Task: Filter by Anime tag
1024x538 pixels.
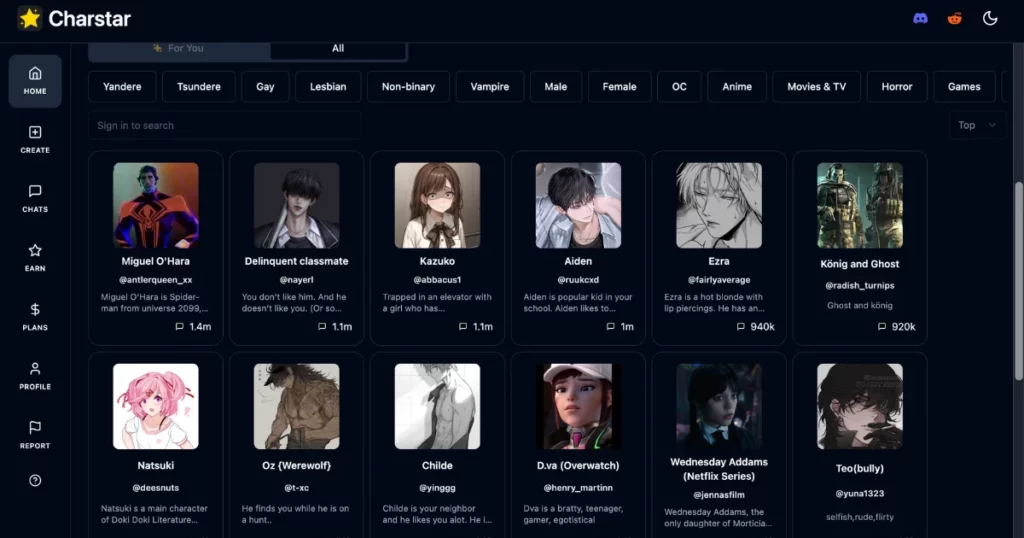Action: point(737,87)
